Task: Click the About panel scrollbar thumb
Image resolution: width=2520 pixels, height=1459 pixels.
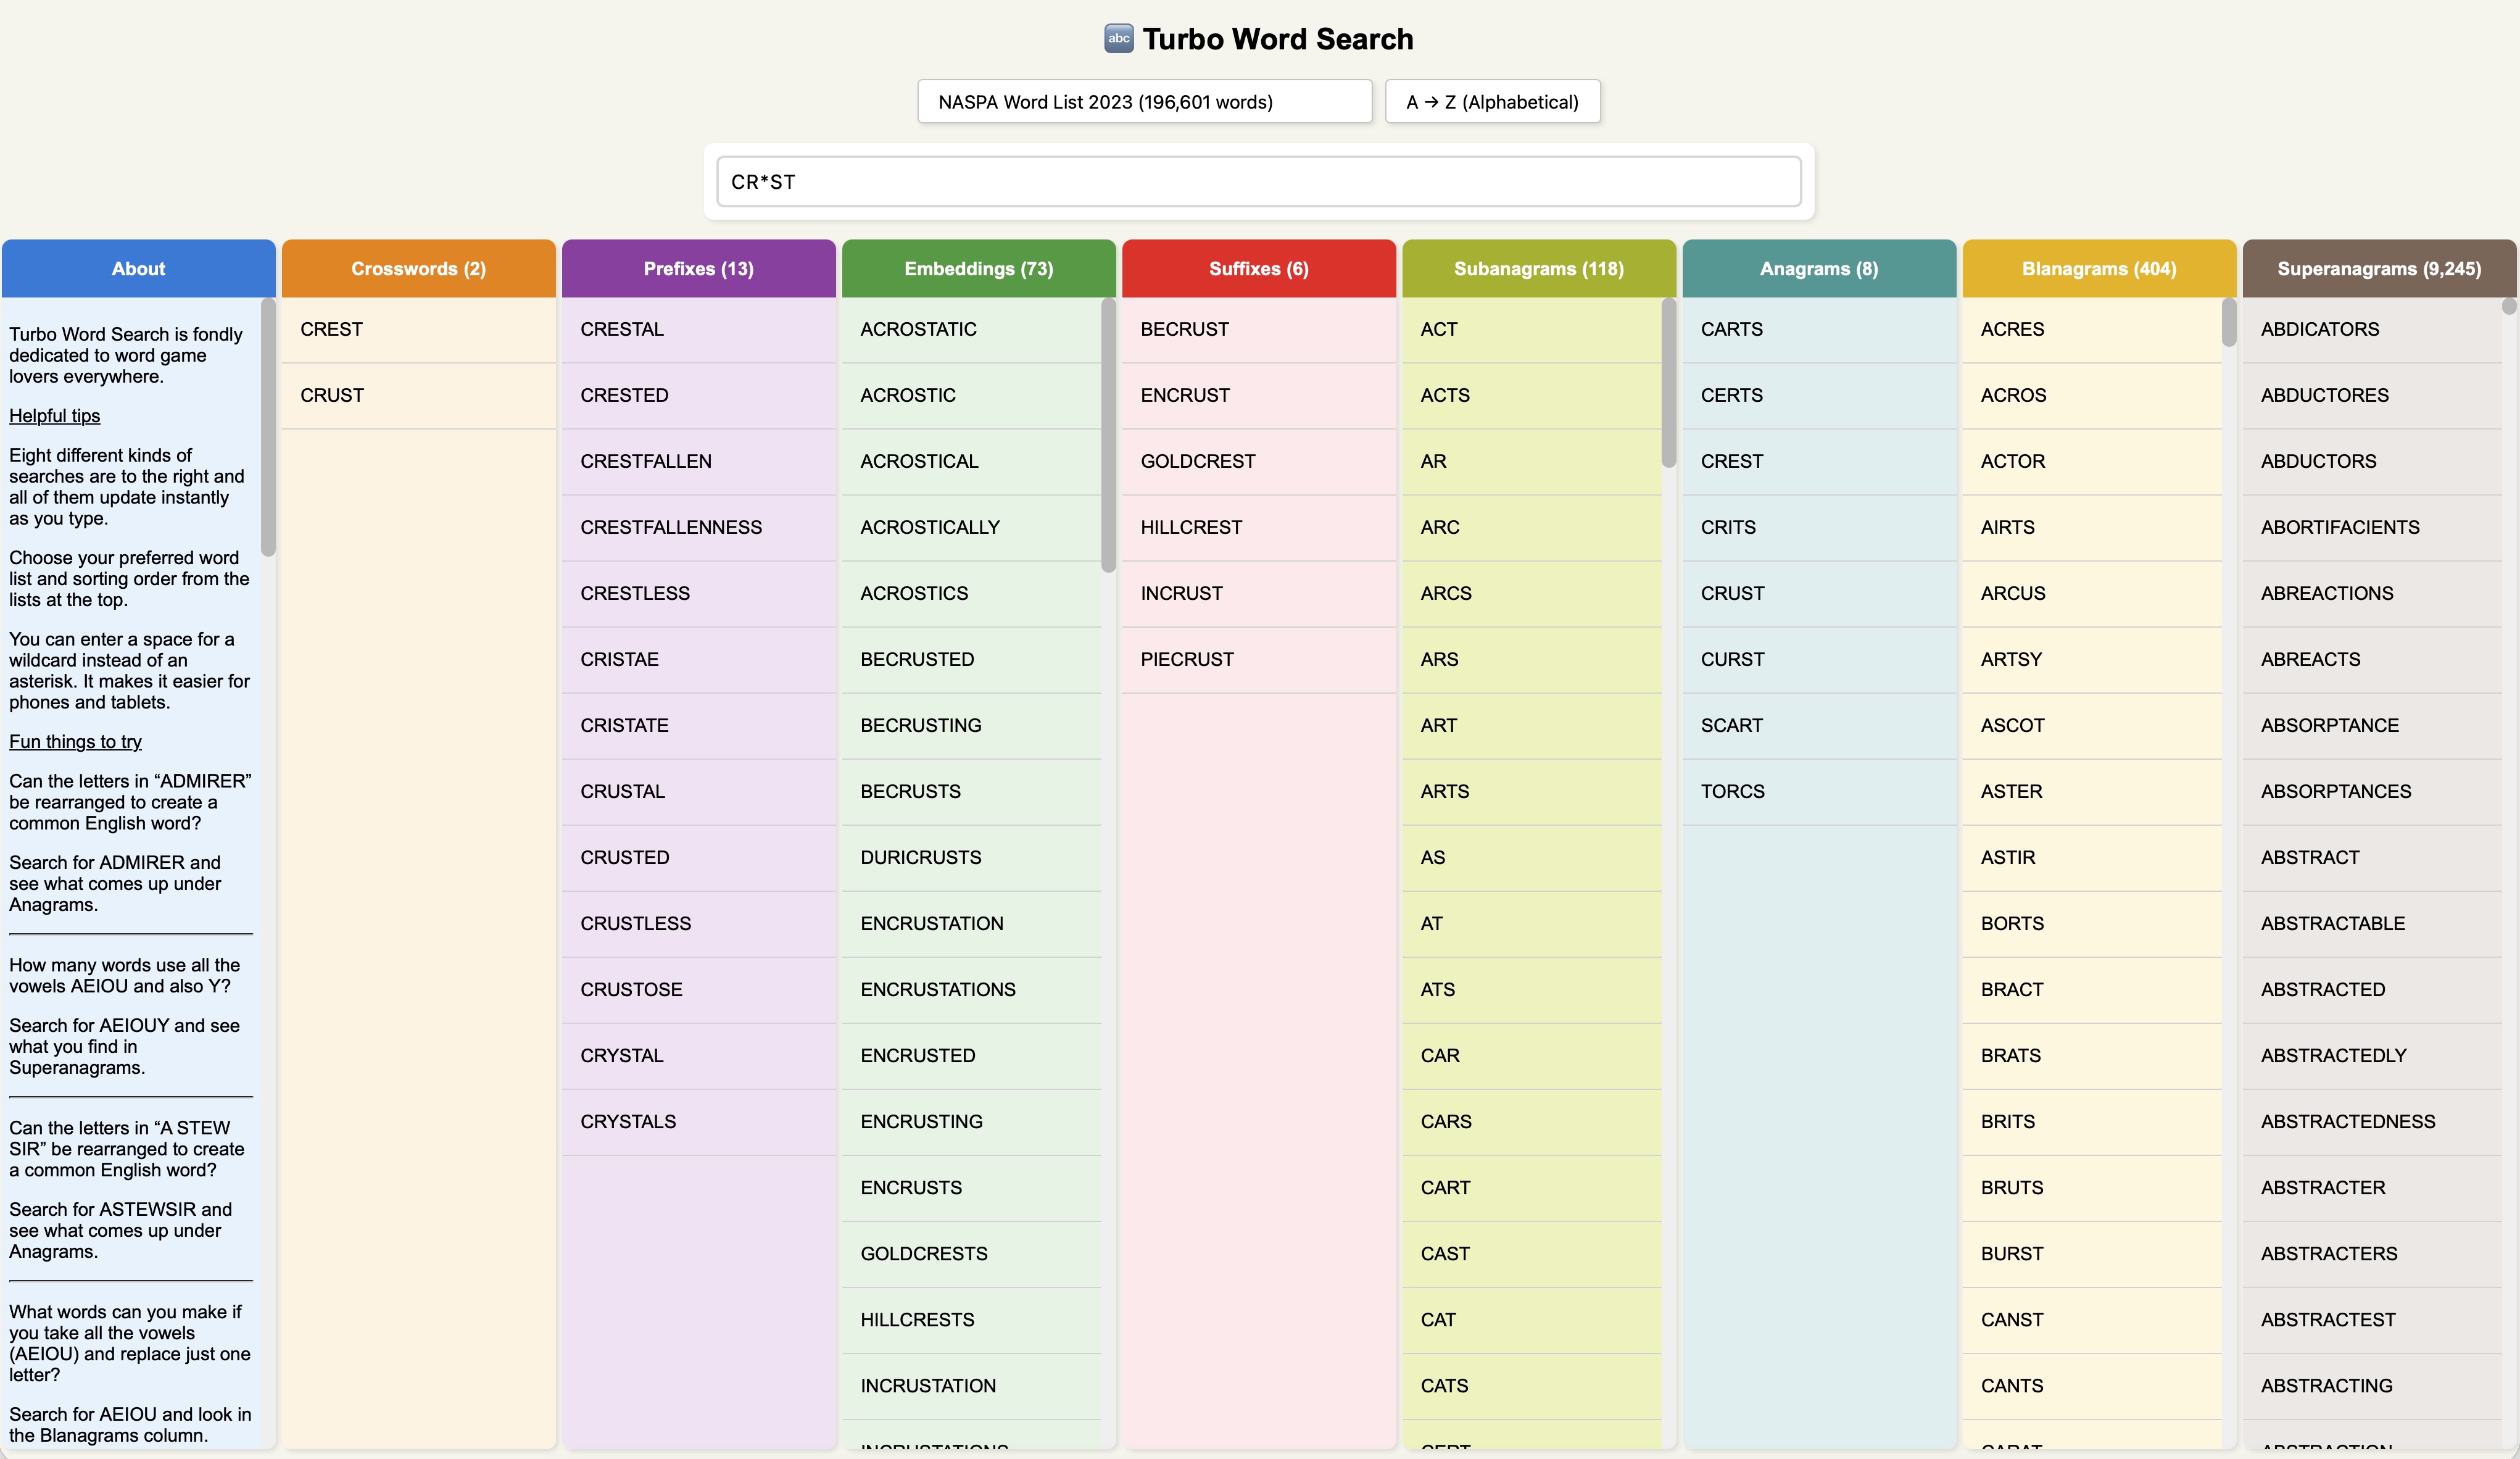Action: 268,427
